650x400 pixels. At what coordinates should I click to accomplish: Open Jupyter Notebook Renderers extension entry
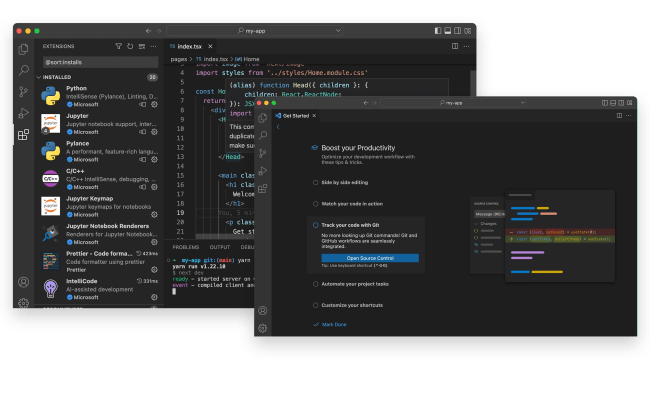[x=99, y=234]
